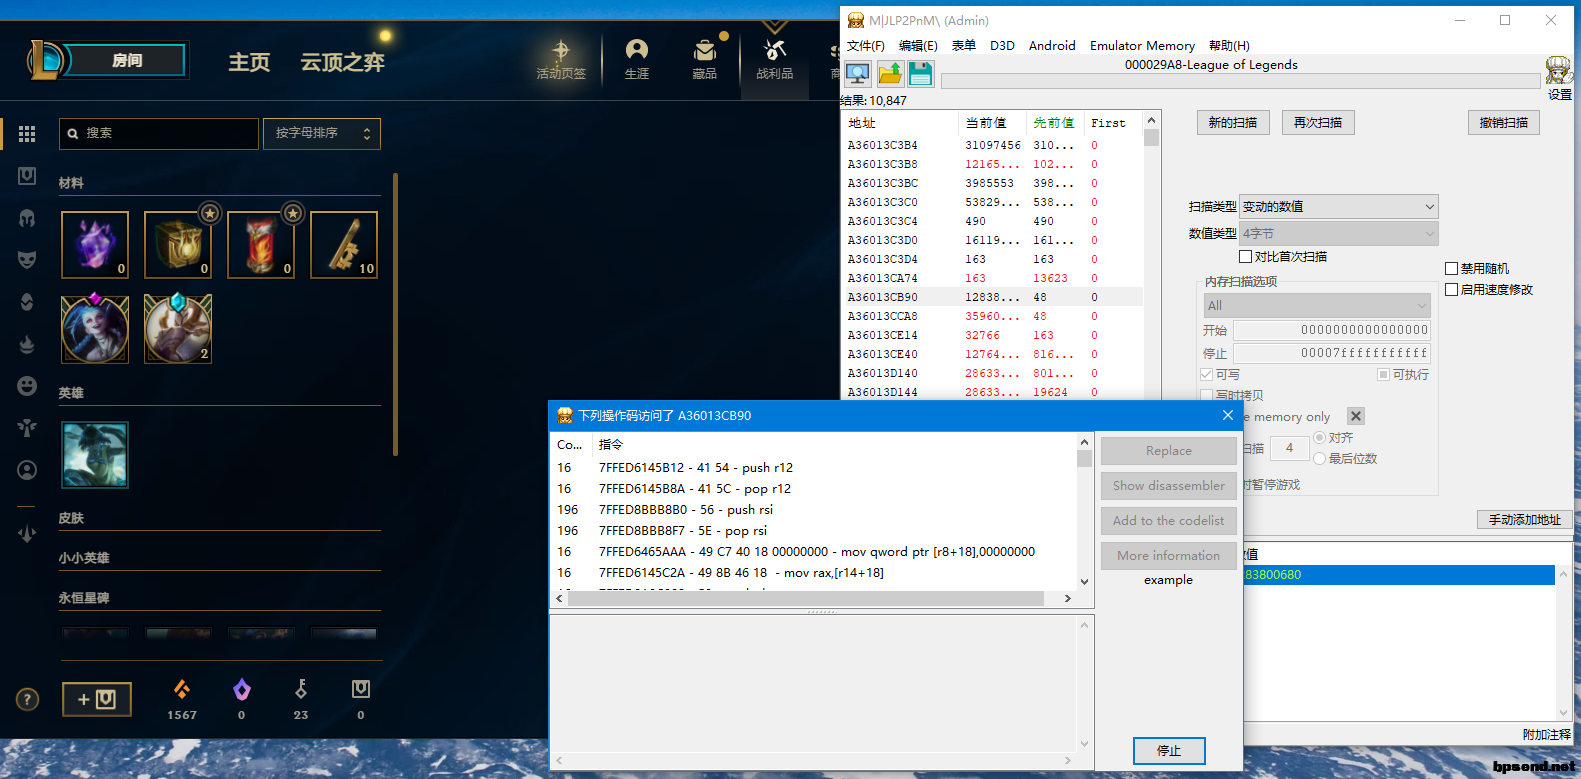The height and width of the screenshot is (779, 1581).
Task: Click the key fragments 23 icon
Action: point(301,689)
